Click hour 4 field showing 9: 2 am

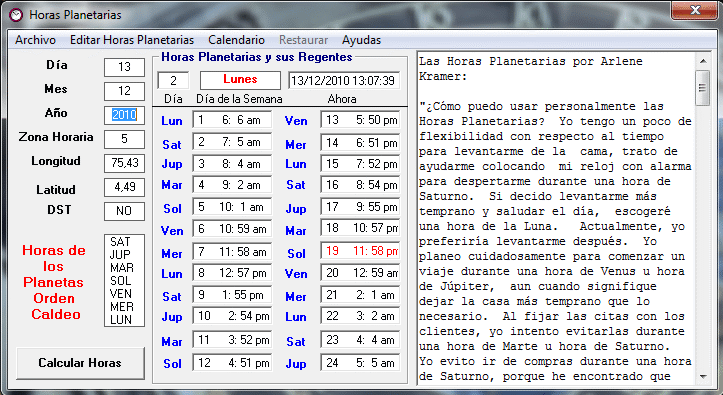(x=232, y=185)
